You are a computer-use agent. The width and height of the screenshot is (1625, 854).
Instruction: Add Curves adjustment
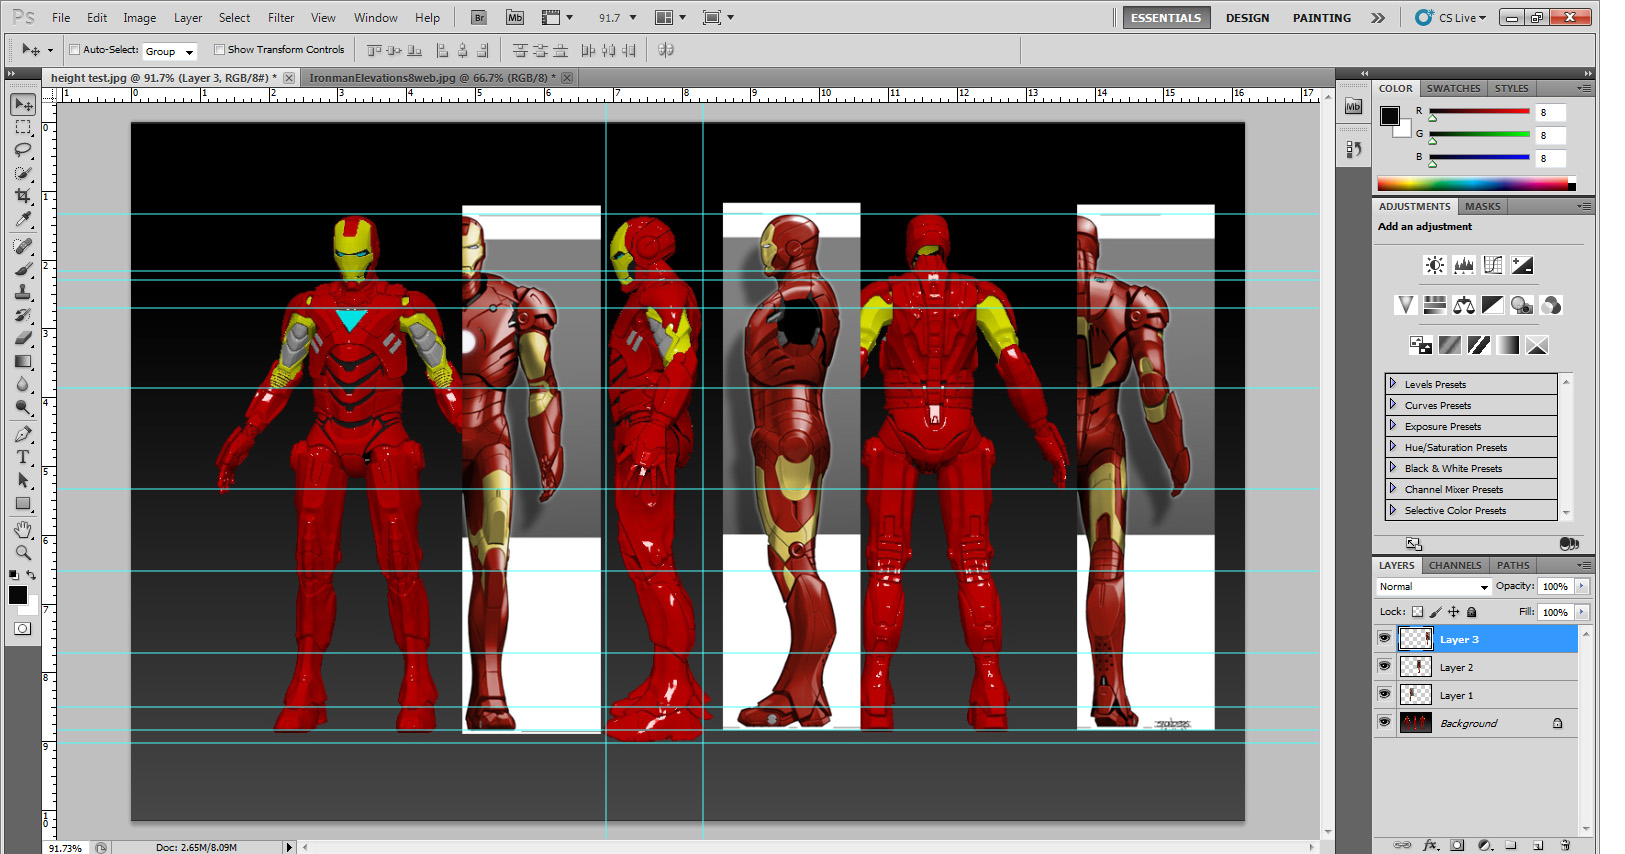point(1492,265)
